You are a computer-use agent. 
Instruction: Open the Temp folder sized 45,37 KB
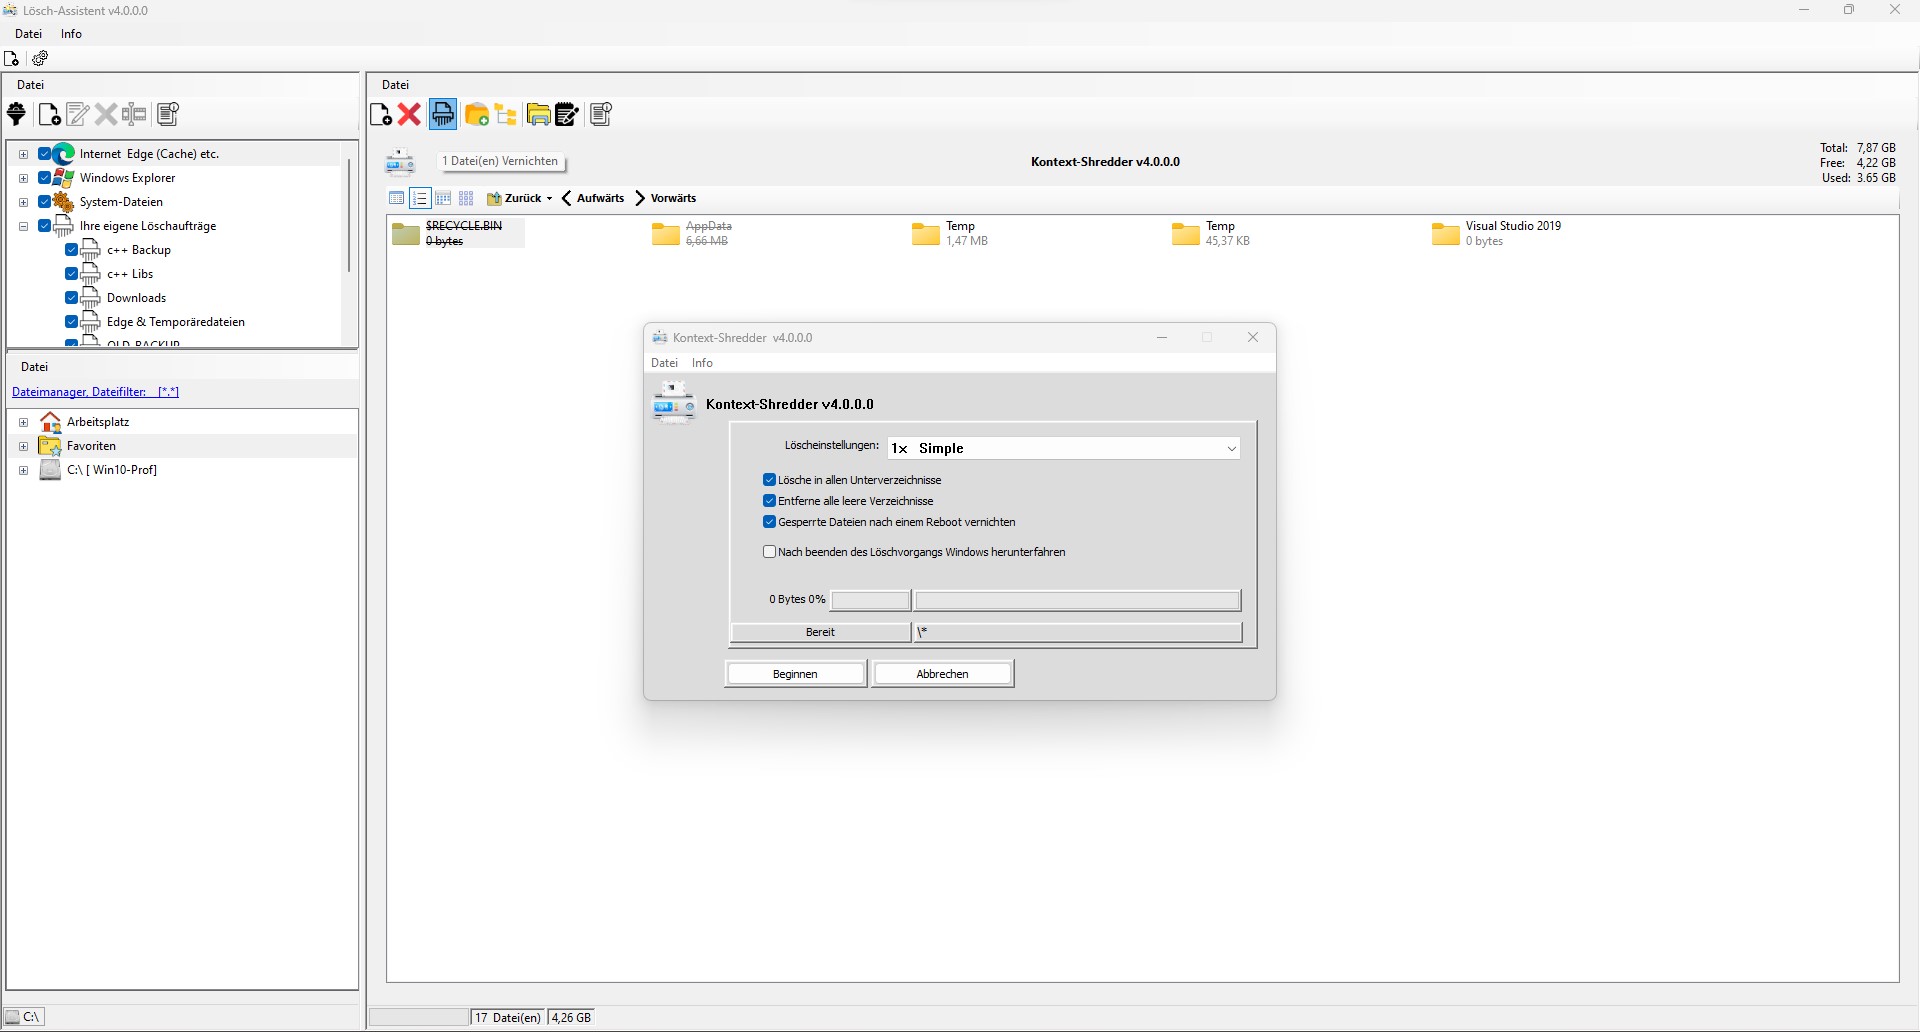[x=1211, y=233]
